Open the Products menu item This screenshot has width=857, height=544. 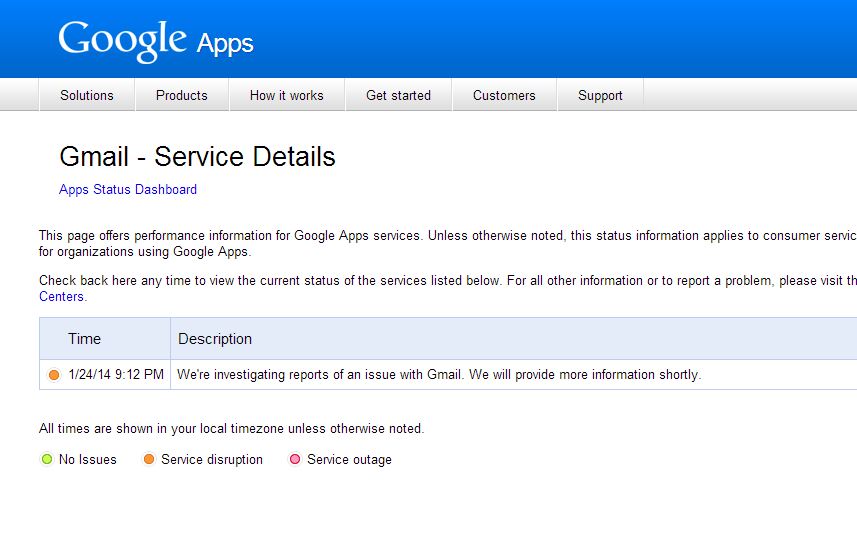coord(181,95)
